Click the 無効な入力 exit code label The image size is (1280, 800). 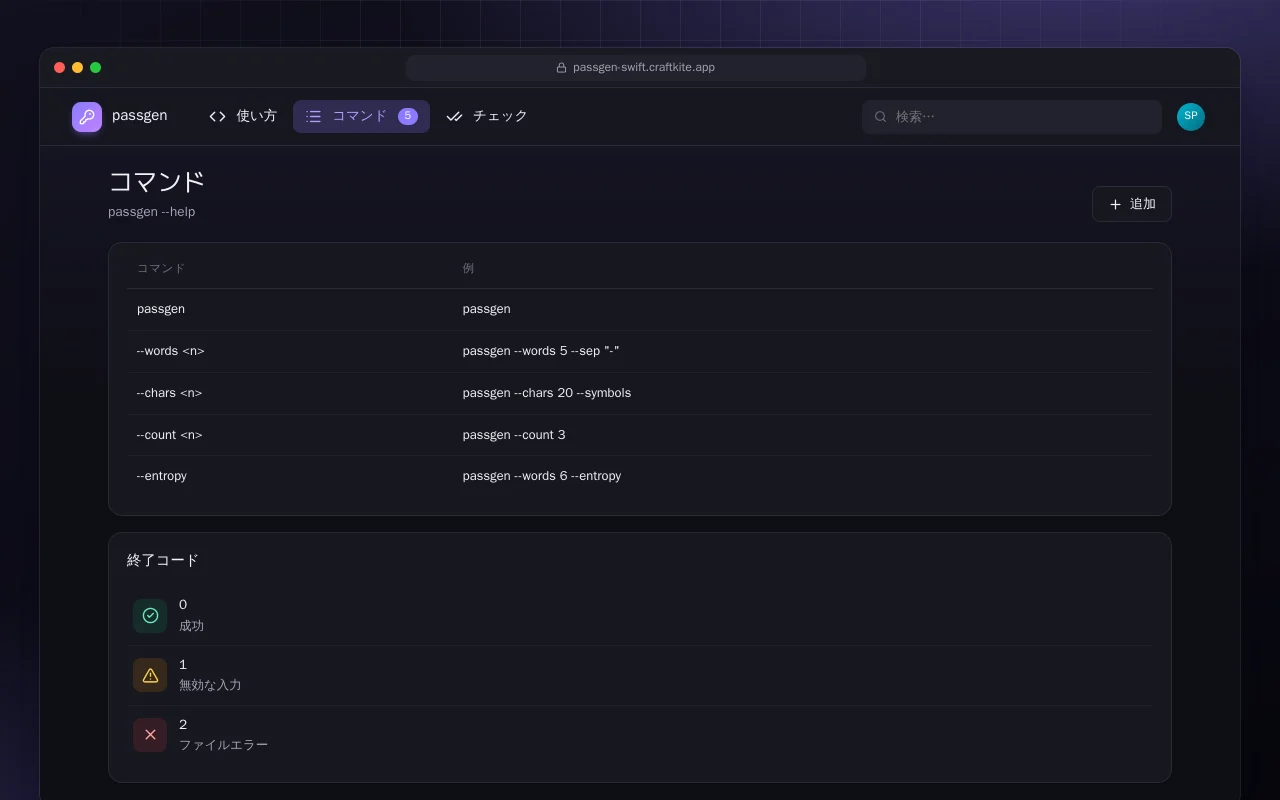click(x=210, y=686)
